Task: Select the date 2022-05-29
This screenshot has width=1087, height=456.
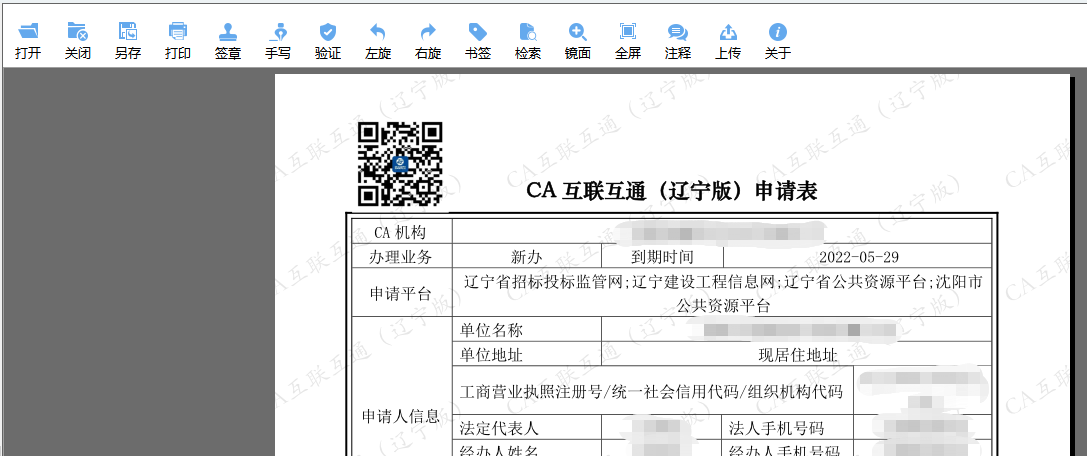Action: [858, 257]
